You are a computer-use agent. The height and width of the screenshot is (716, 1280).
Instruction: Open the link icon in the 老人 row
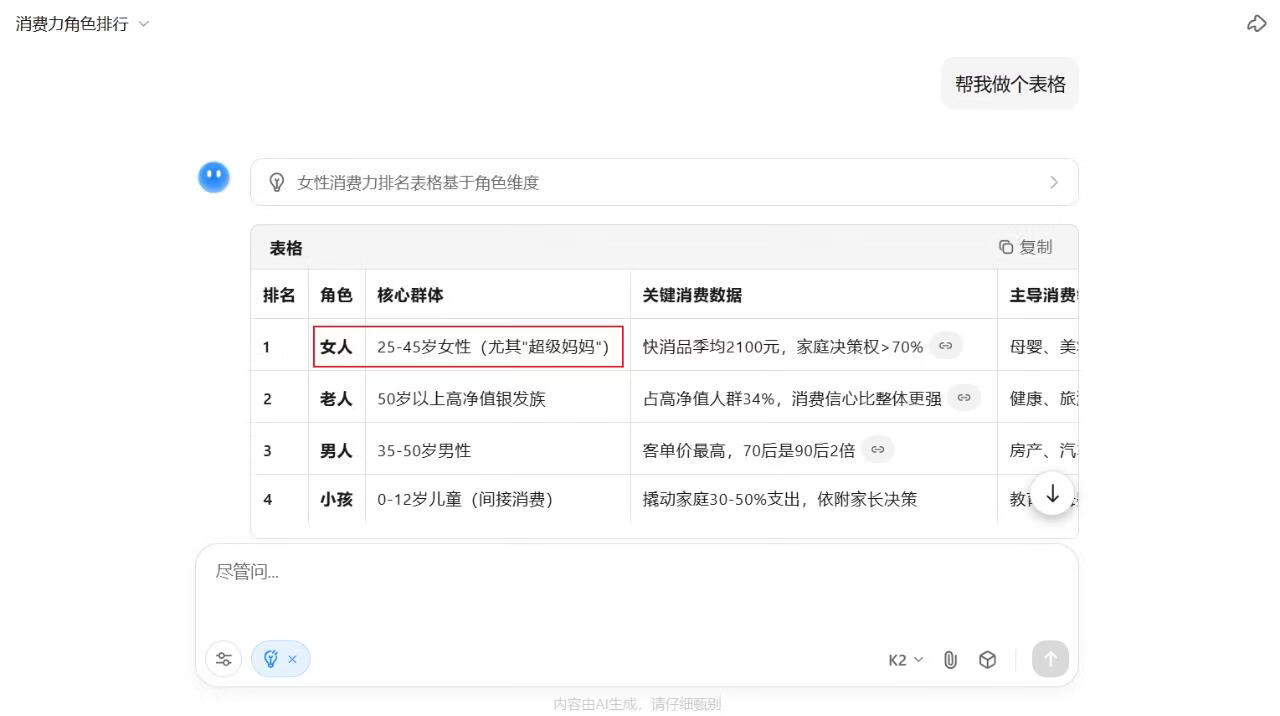pos(963,397)
